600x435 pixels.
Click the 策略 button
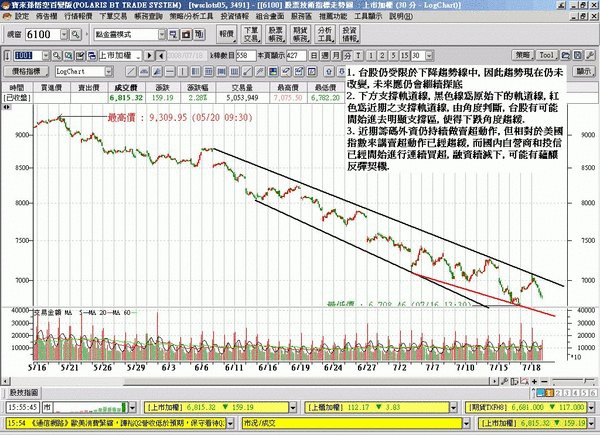[523, 55]
